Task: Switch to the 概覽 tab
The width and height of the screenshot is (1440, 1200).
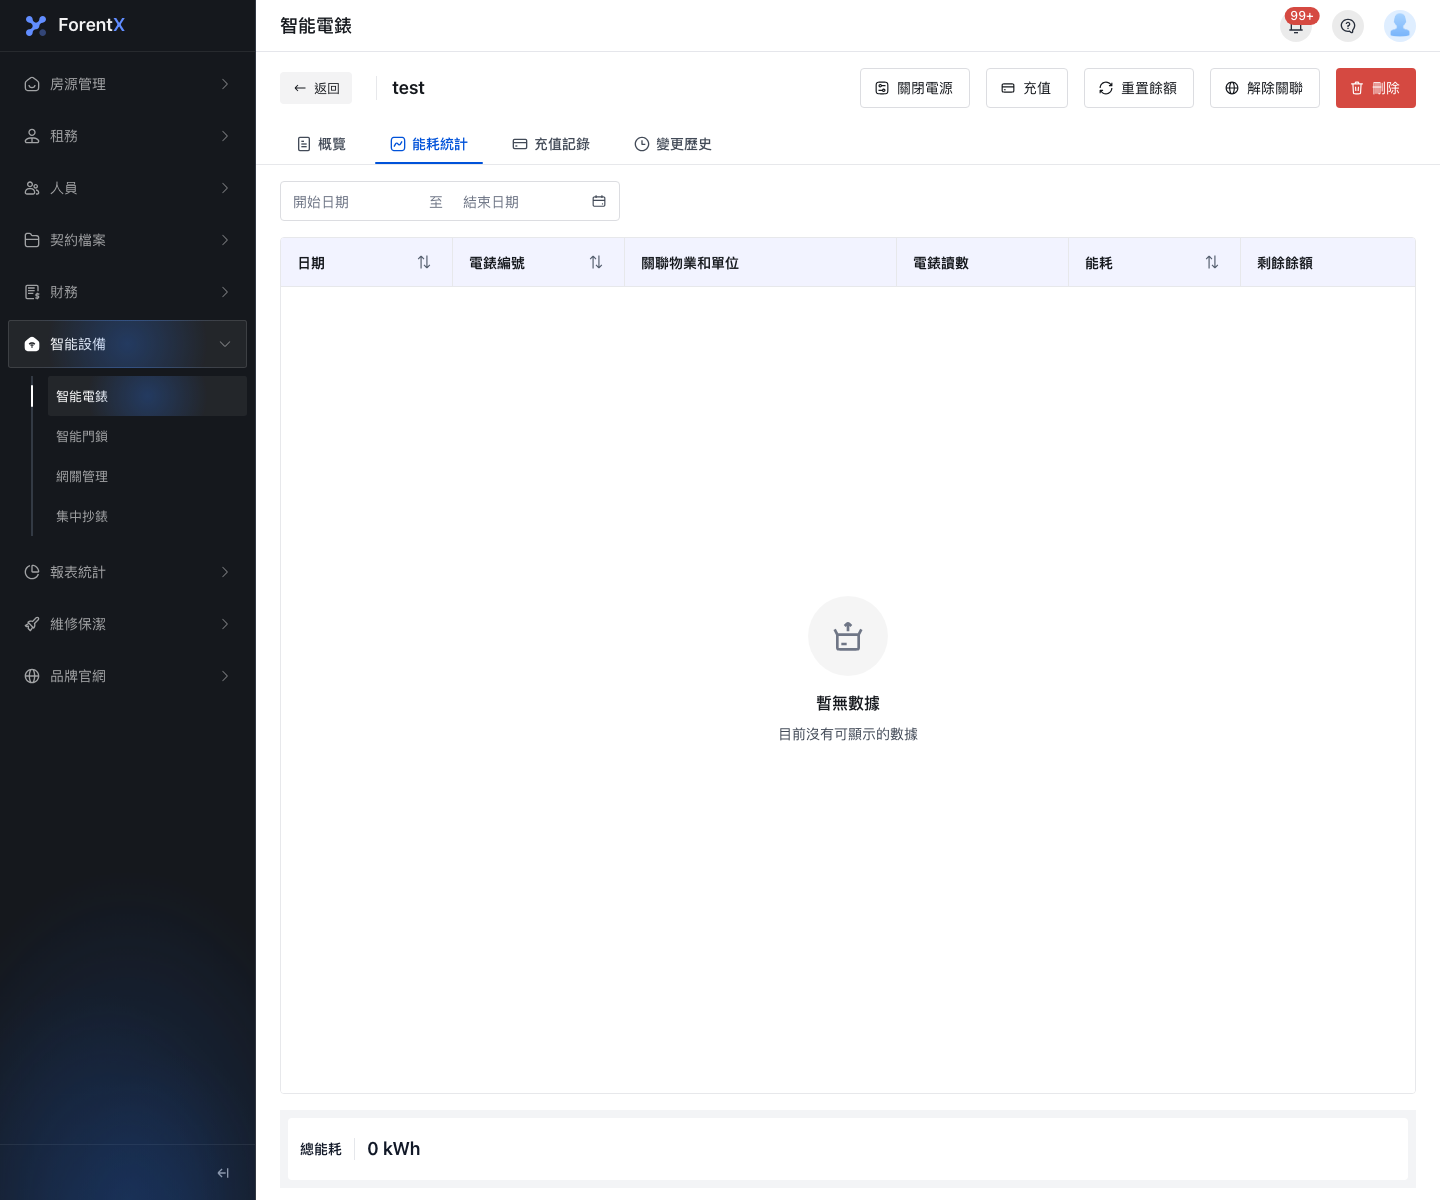Action: [x=321, y=144]
